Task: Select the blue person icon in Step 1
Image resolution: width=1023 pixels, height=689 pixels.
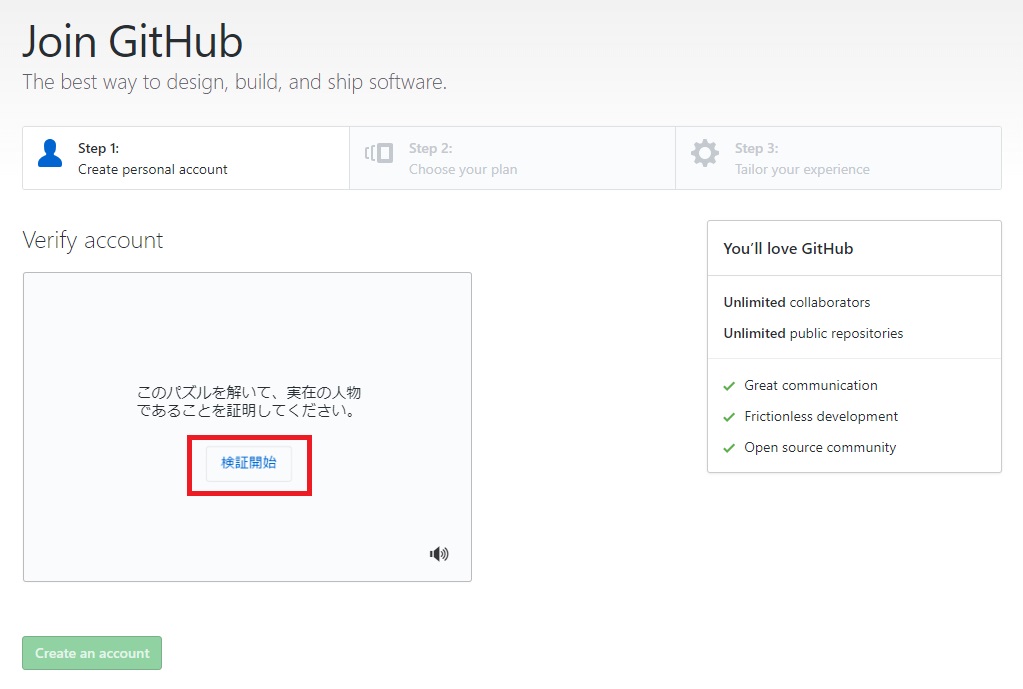Action: (x=50, y=153)
